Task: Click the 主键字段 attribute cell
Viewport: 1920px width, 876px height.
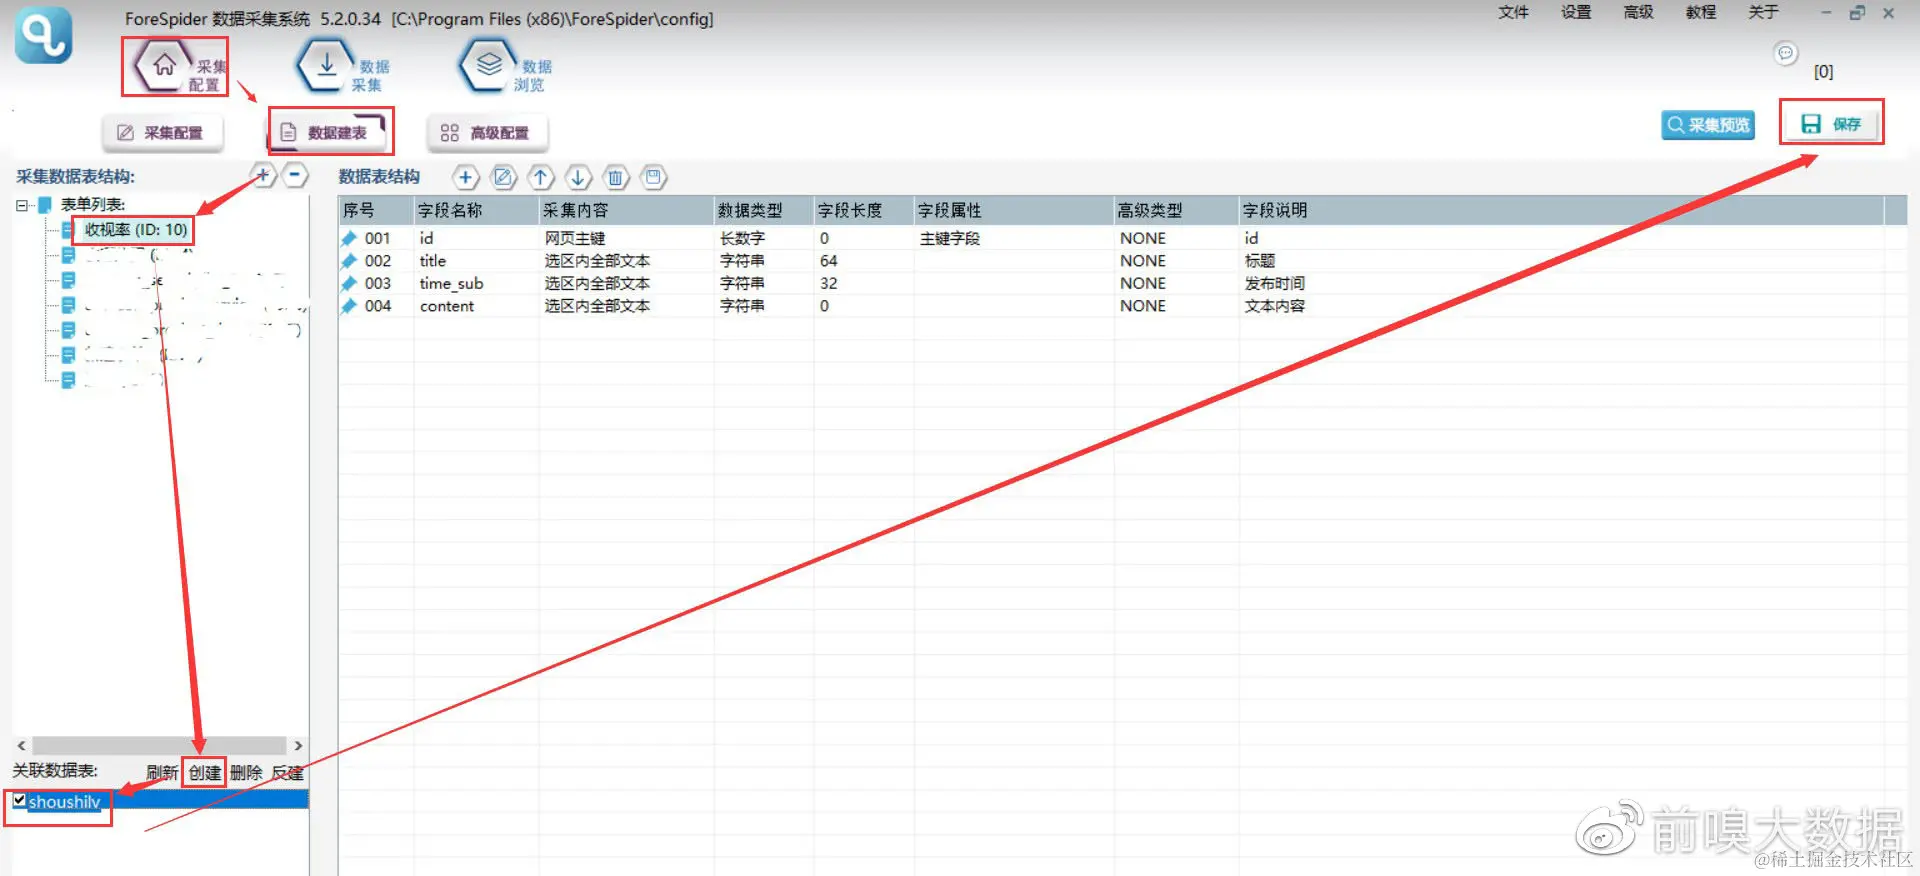Action: click(x=950, y=238)
